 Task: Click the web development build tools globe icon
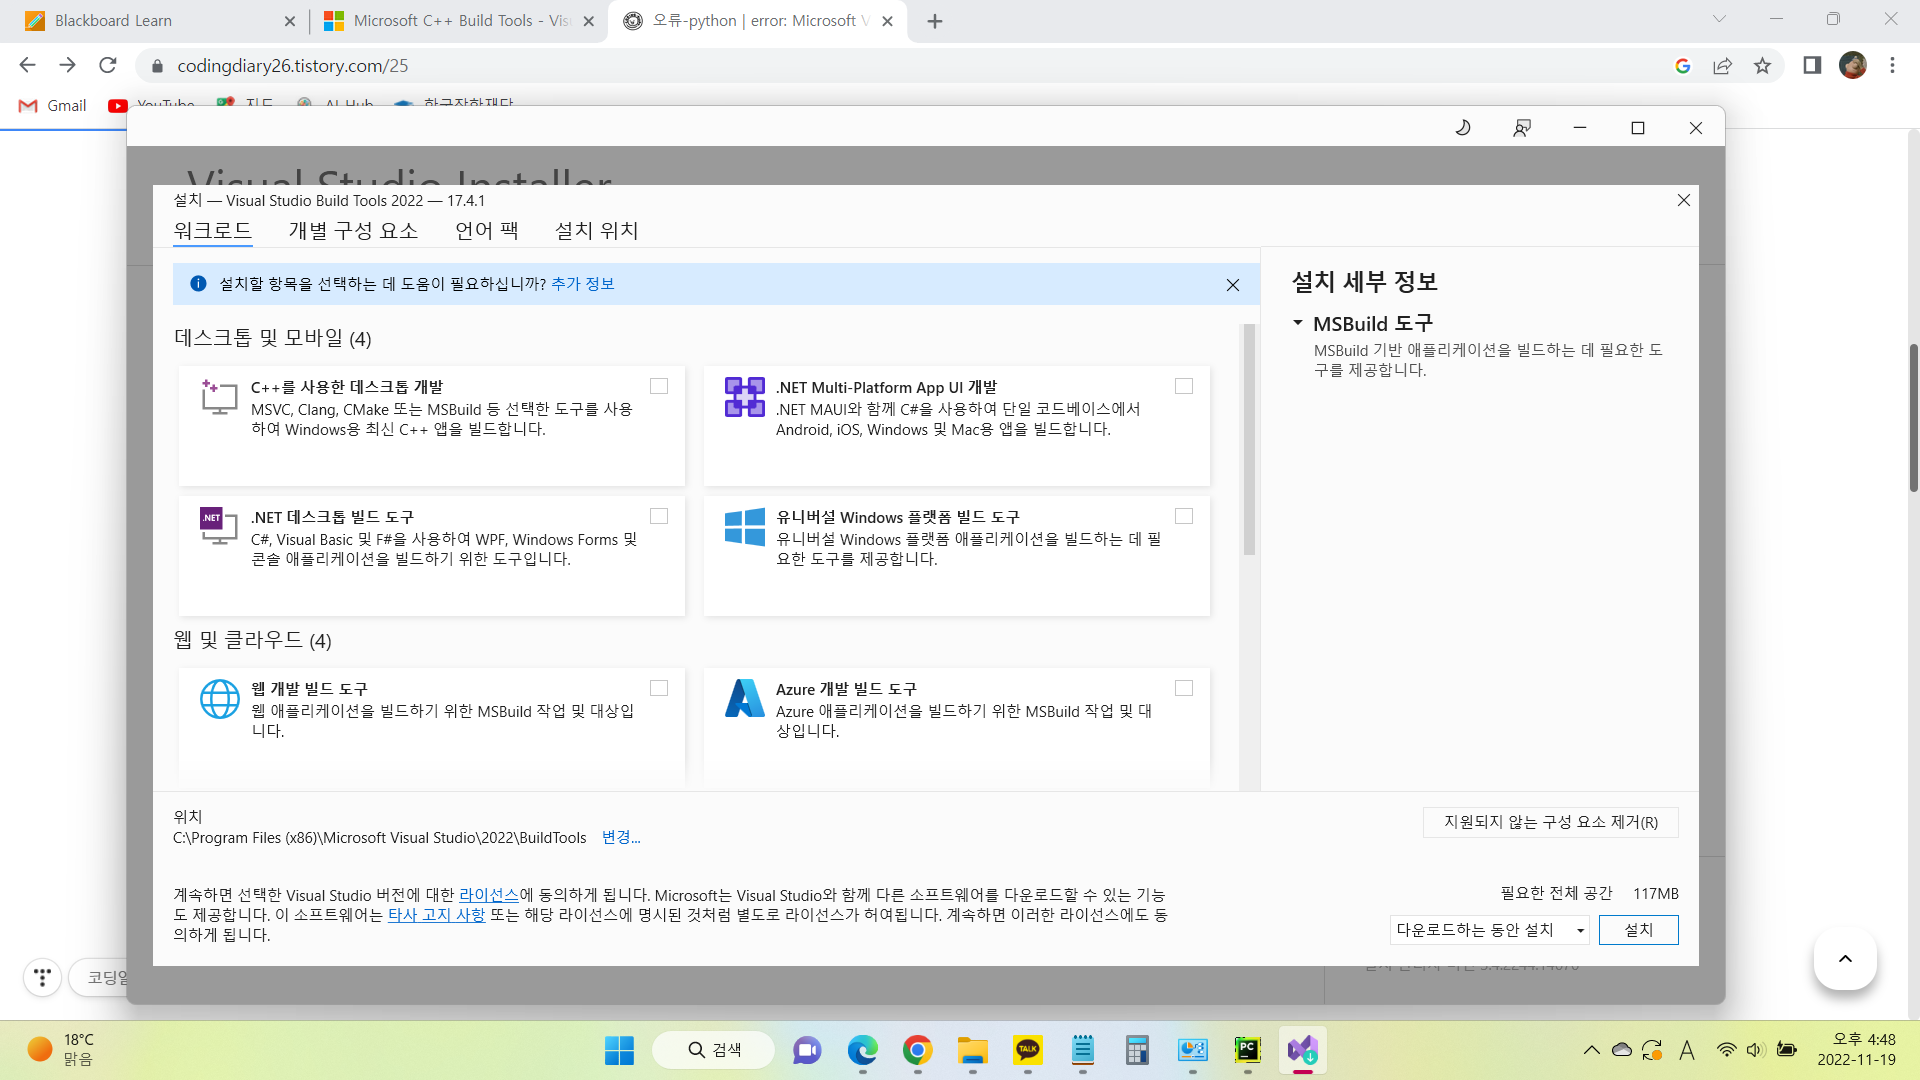(x=219, y=698)
